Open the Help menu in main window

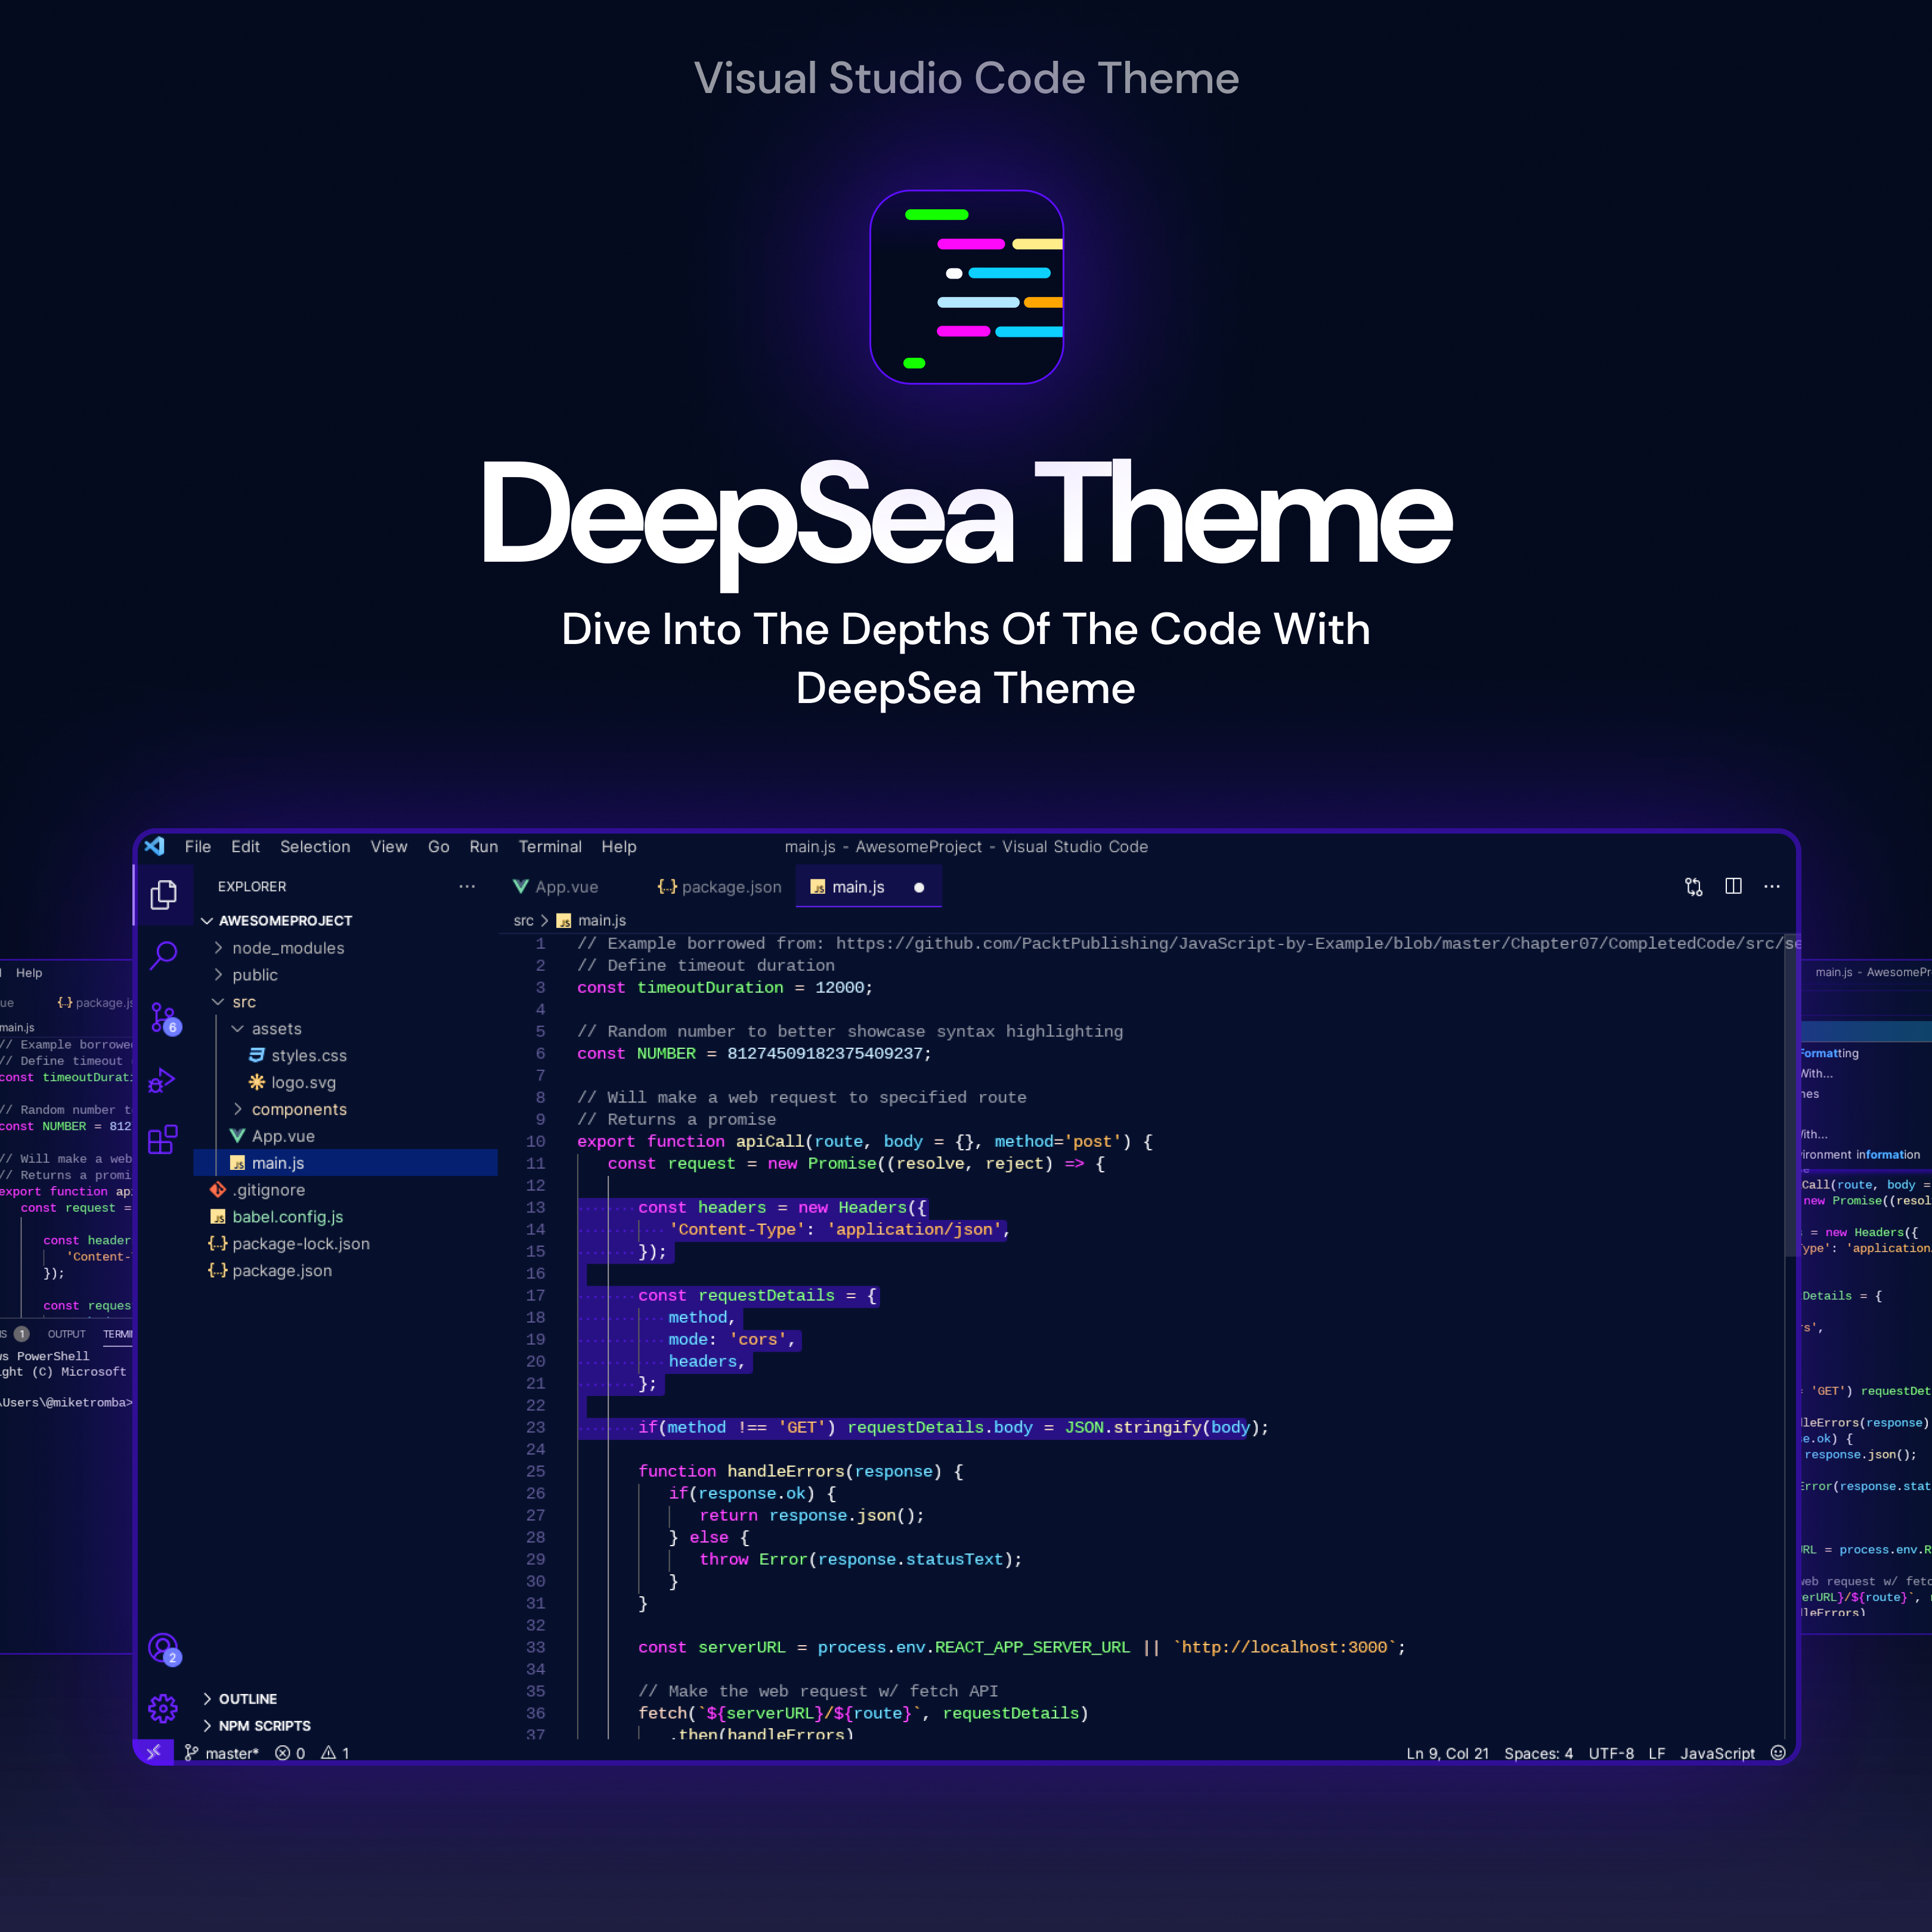point(619,846)
